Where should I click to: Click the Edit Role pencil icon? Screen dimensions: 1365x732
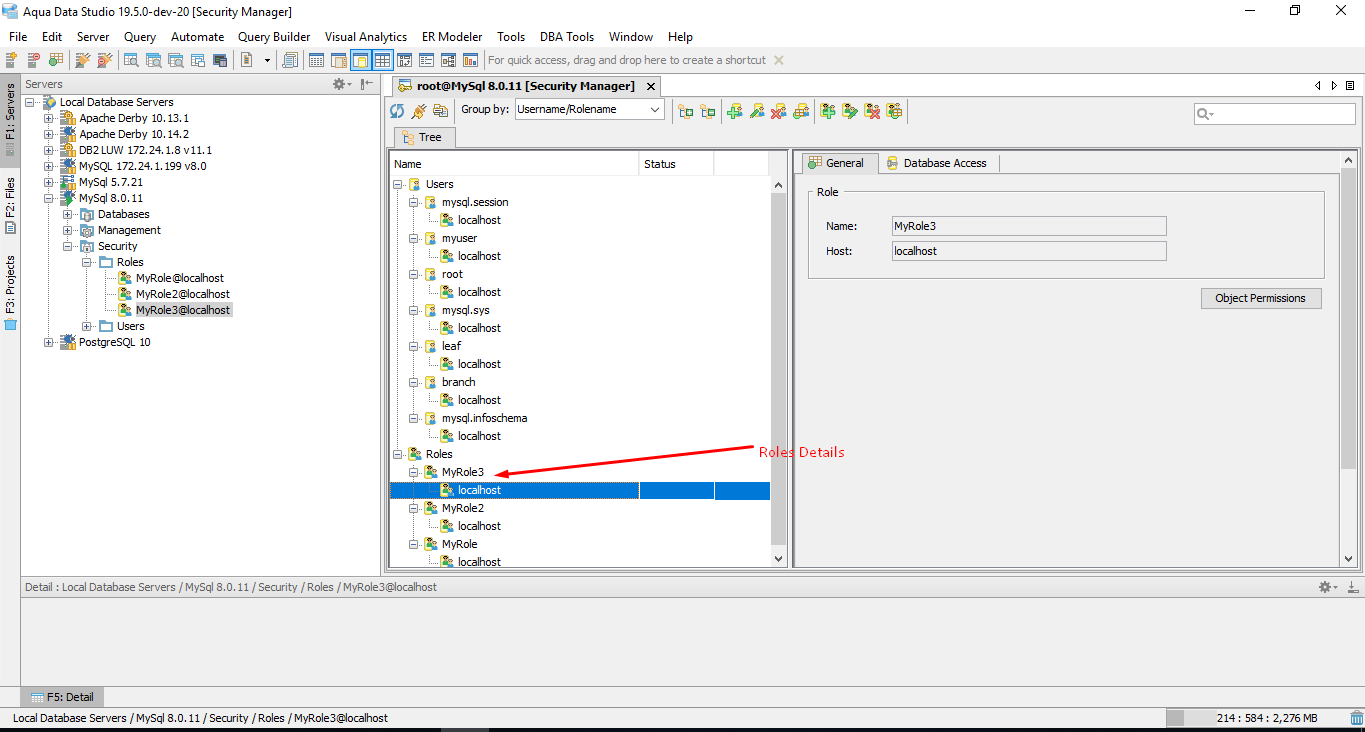click(x=850, y=111)
